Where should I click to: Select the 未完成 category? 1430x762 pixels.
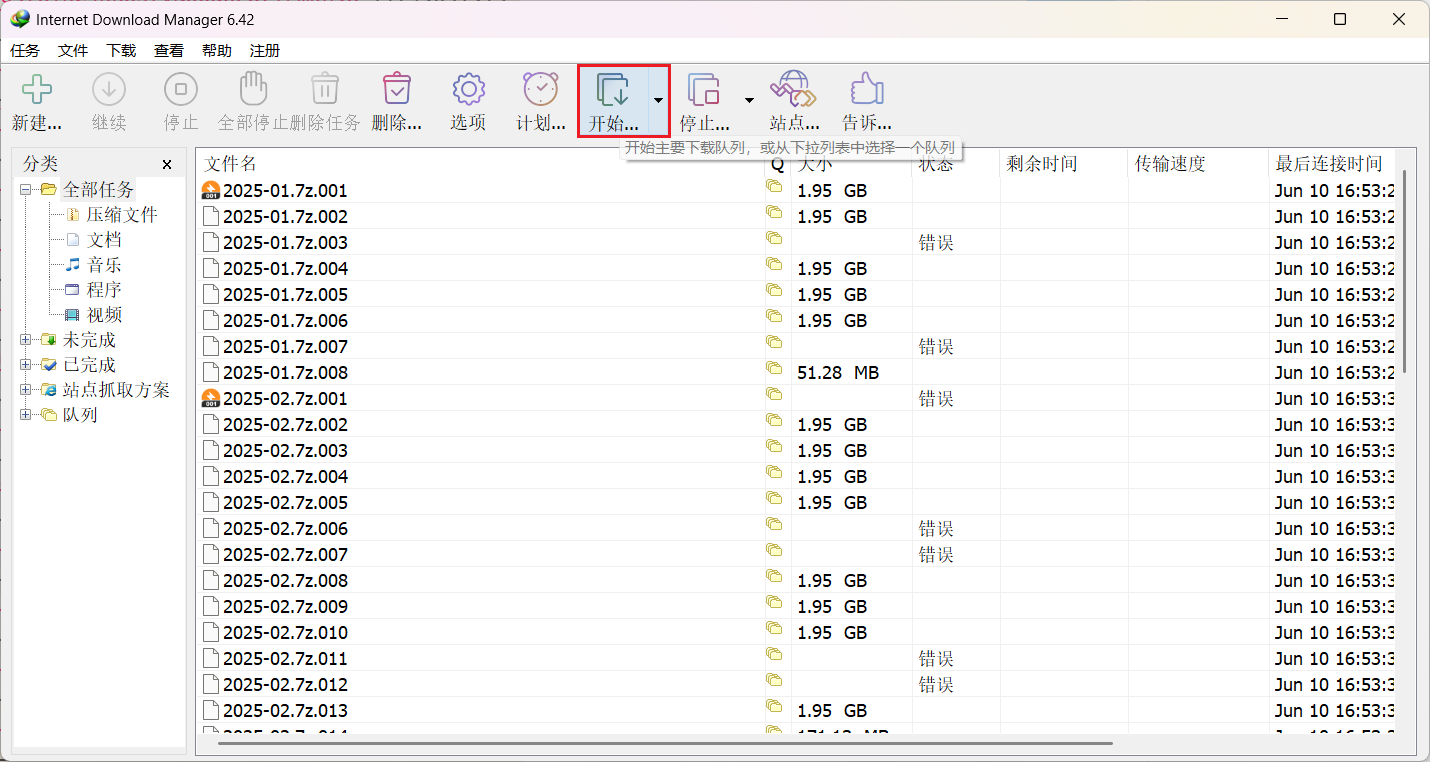[89, 340]
